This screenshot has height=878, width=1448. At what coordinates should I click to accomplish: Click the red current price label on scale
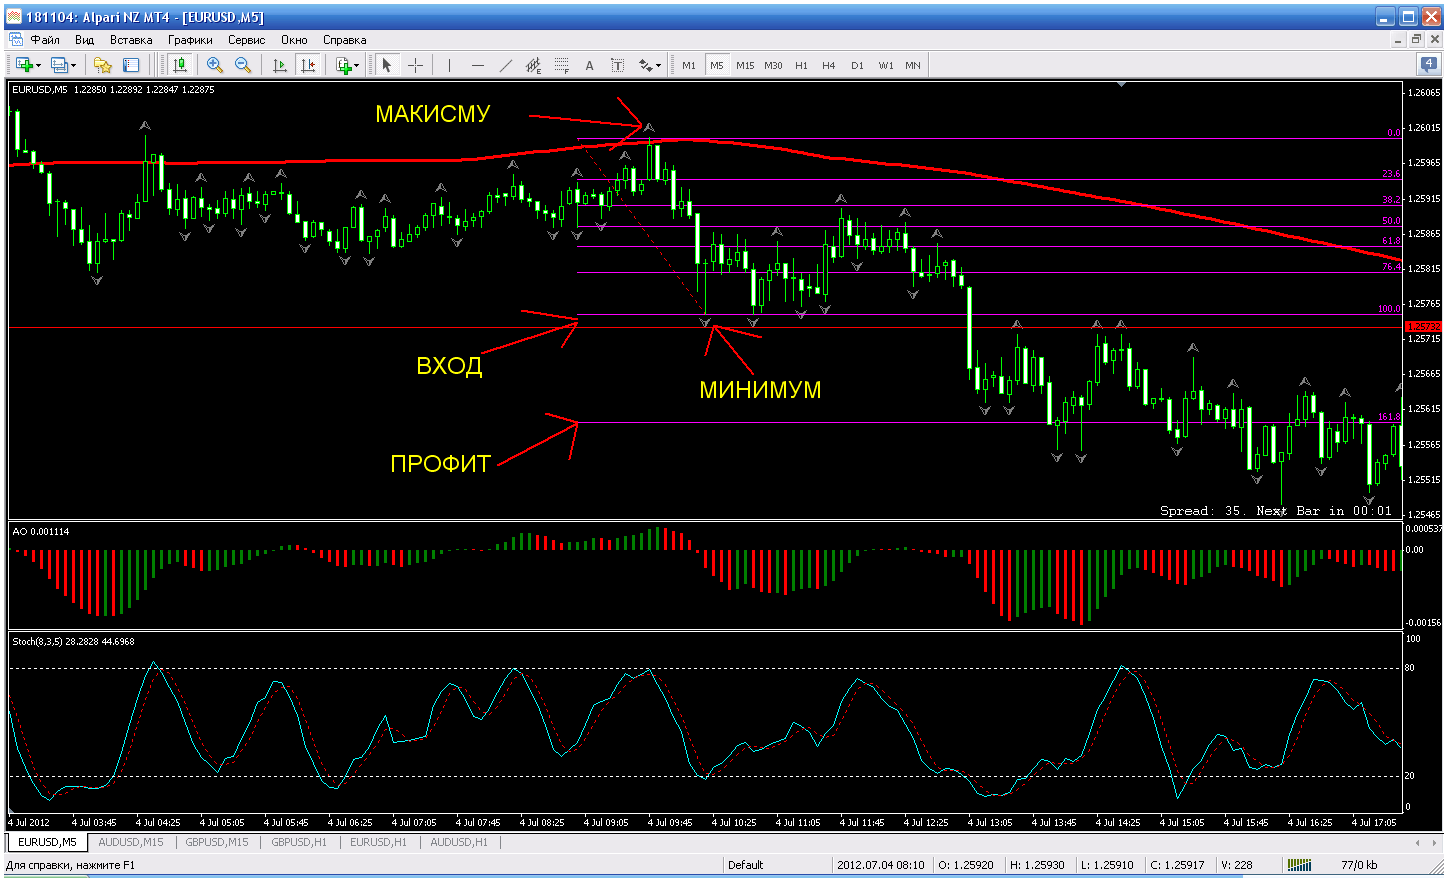1423,327
